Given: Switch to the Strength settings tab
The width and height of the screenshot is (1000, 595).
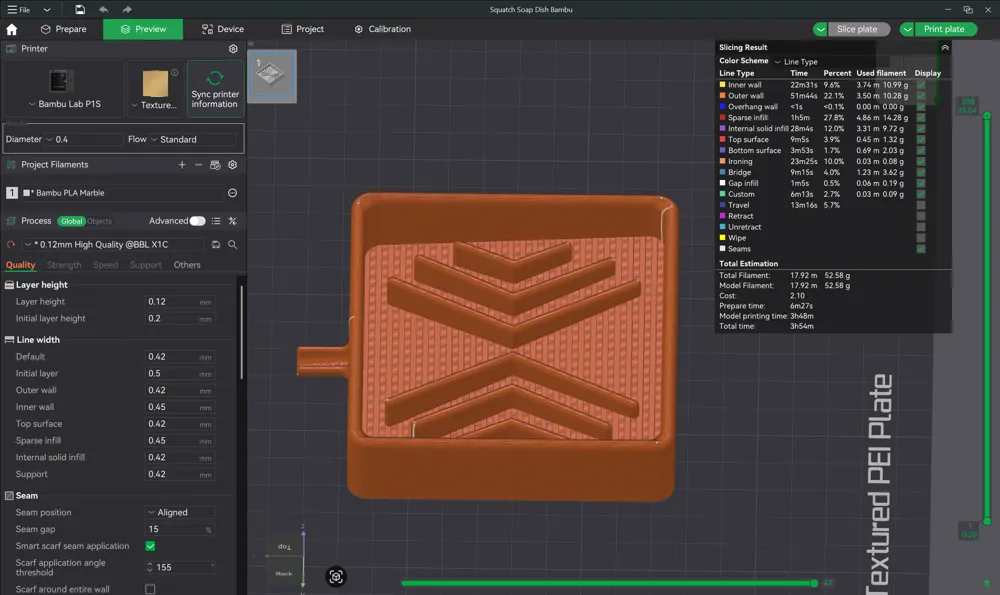Looking at the screenshot, I should pyautogui.click(x=63, y=265).
